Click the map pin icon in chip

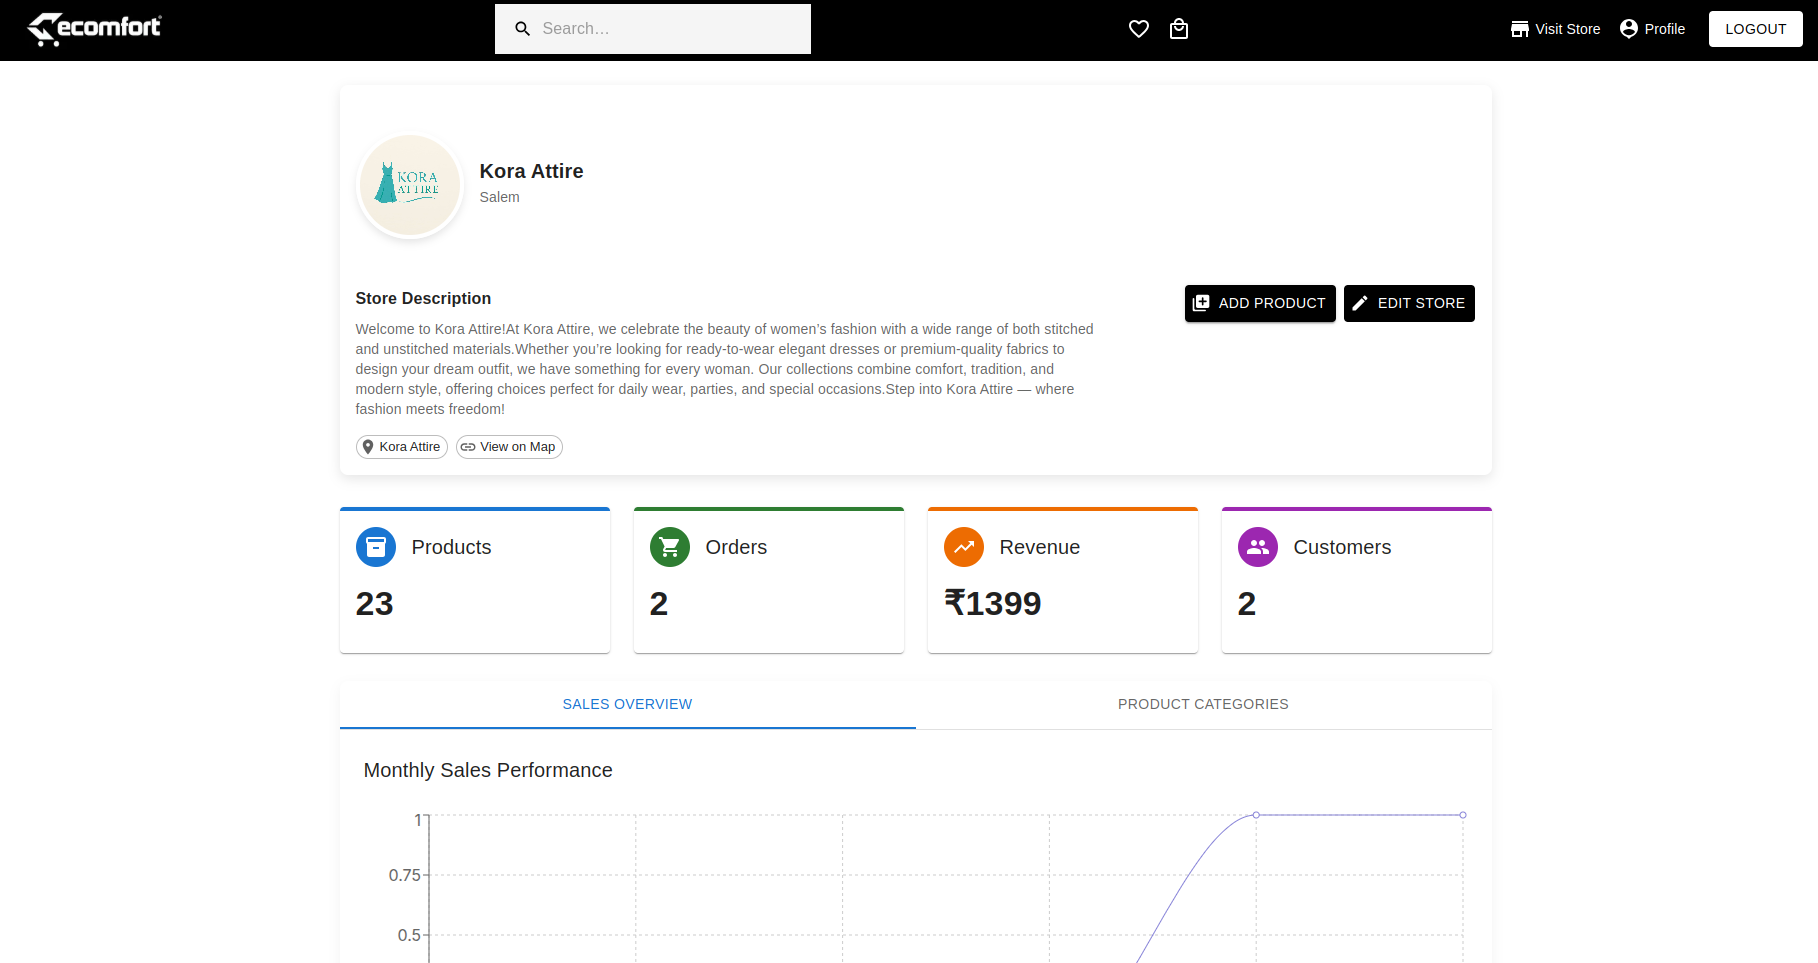368,447
